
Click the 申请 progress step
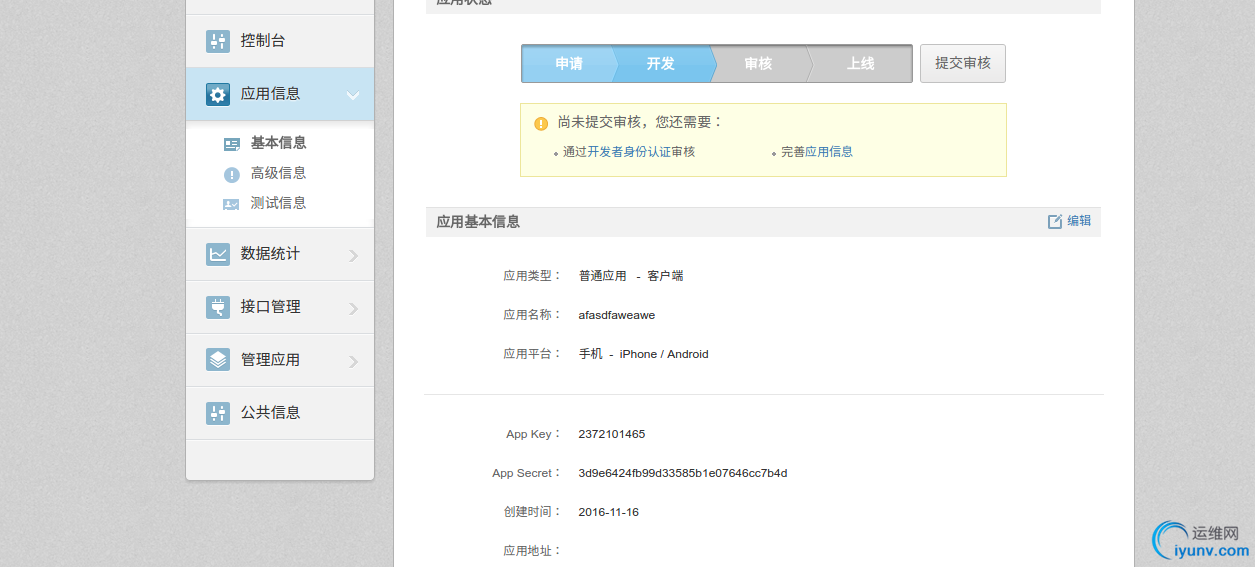(x=569, y=63)
